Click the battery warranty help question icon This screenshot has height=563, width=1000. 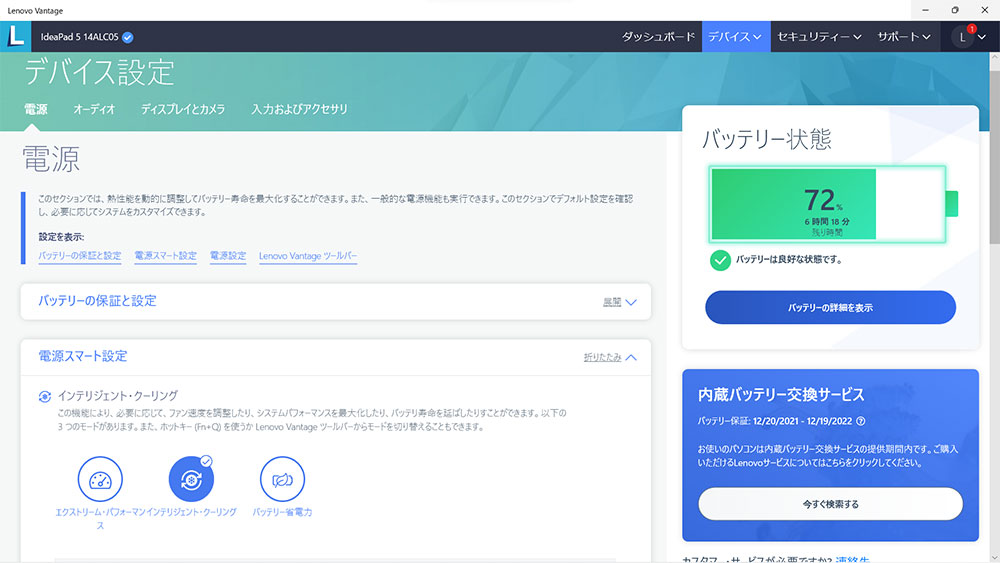(860, 421)
